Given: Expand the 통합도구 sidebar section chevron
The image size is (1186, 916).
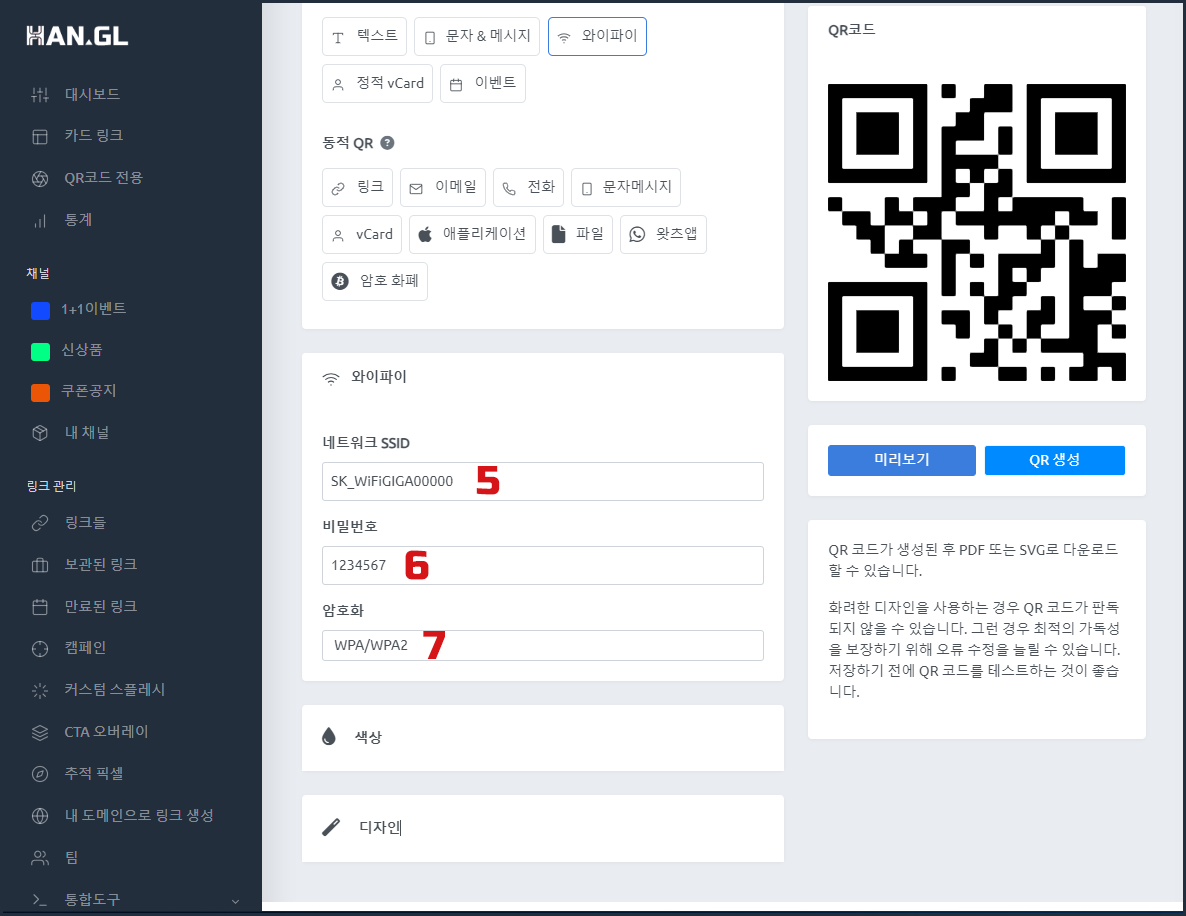Looking at the screenshot, I should (235, 901).
